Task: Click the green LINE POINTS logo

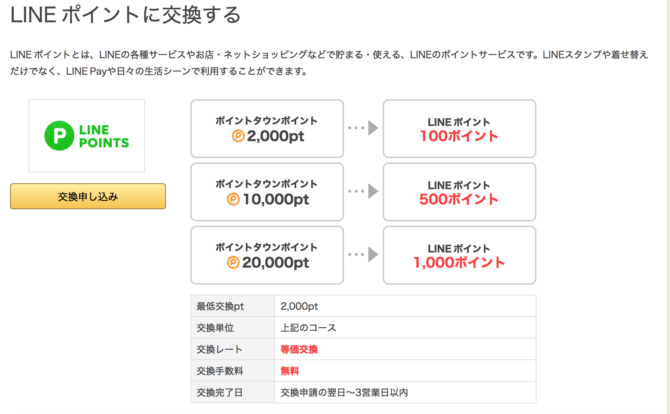Action: [87, 136]
